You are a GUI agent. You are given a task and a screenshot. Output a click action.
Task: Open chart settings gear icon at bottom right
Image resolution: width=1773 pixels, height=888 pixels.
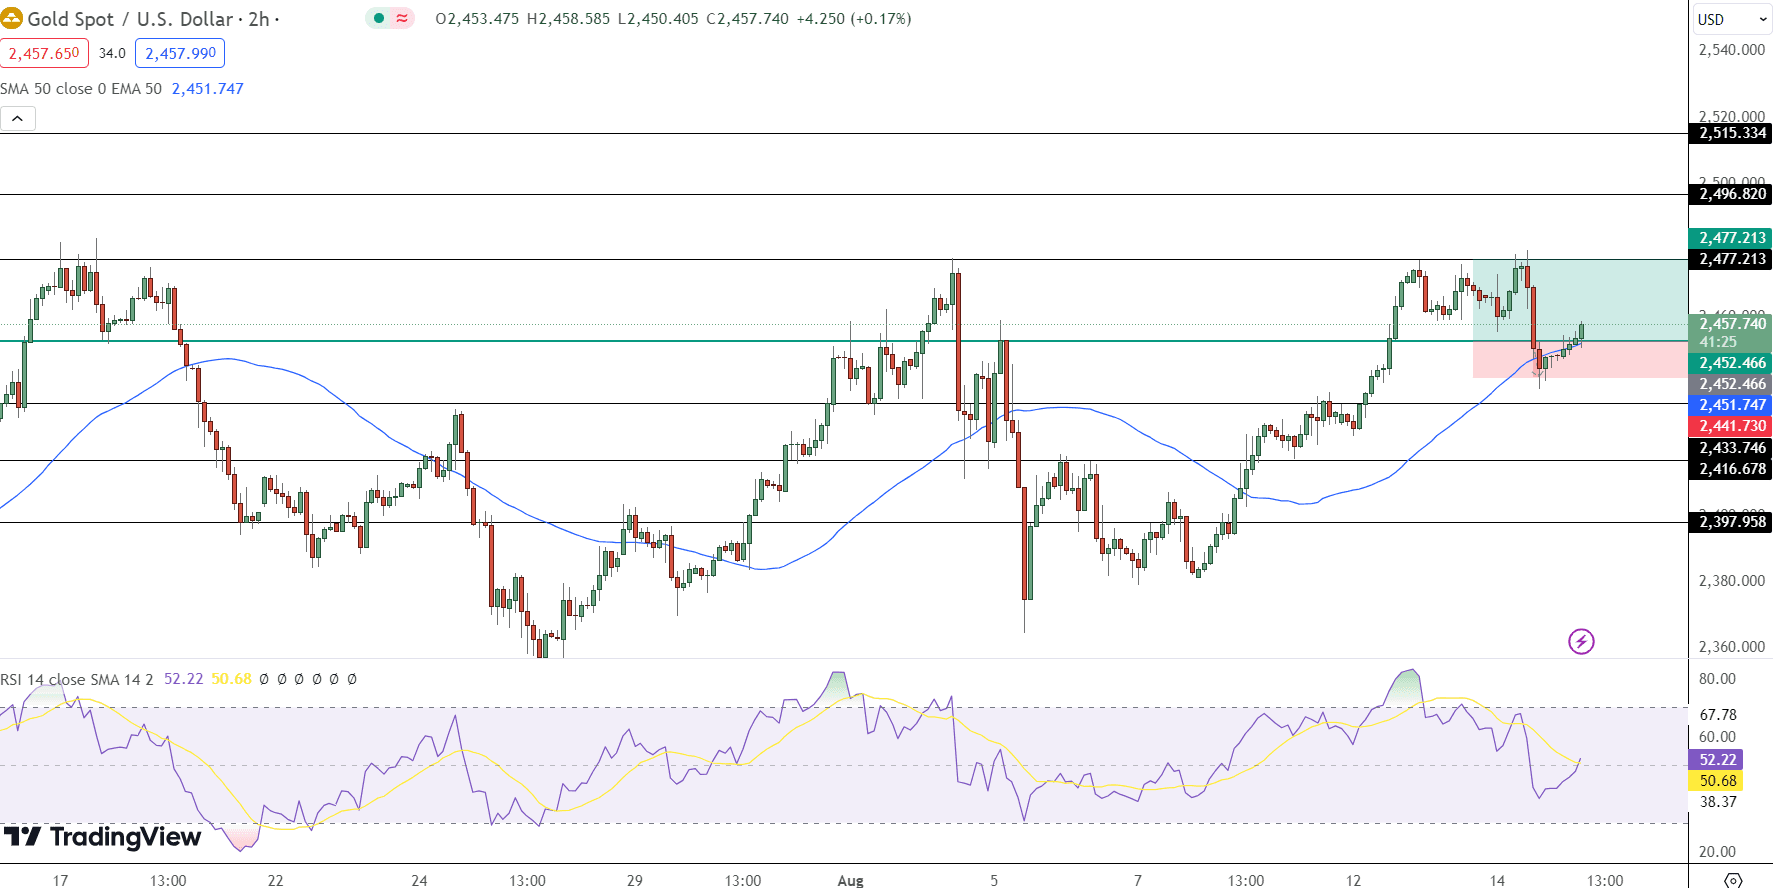coord(1733,880)
